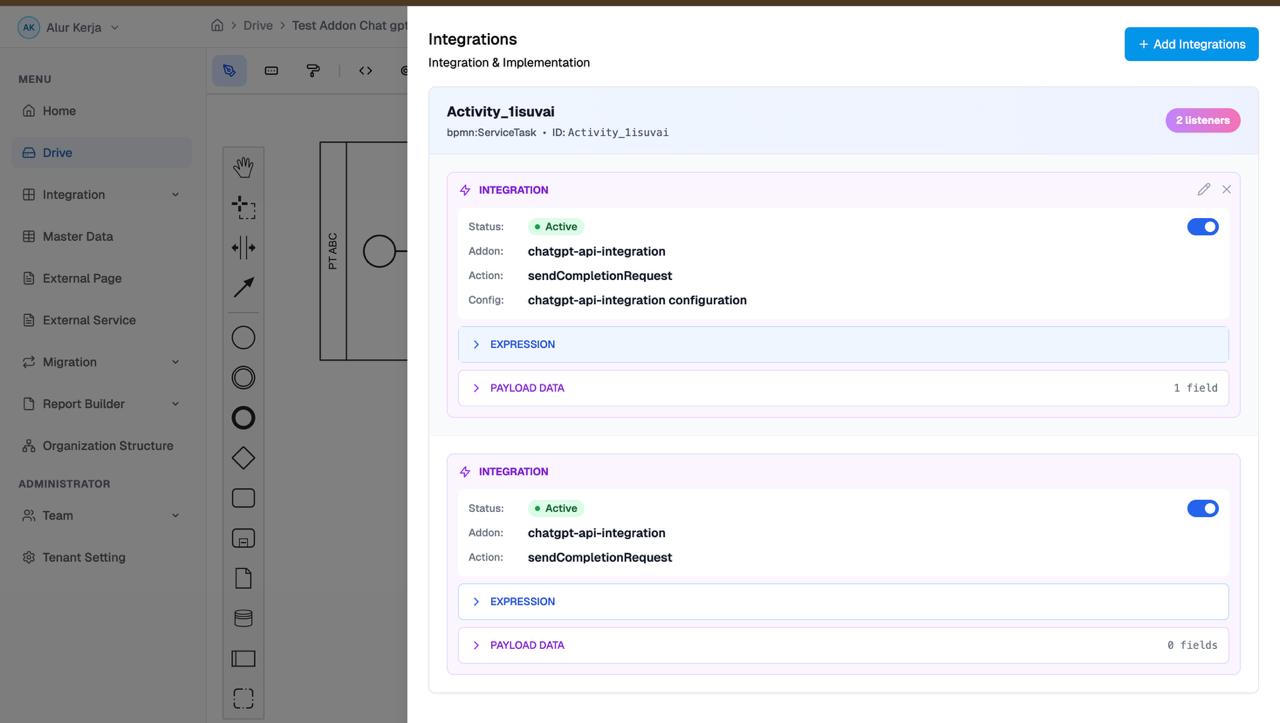This screenshot has width=1280, height=723.
Task: Click the Add Integrations button
Action: point(1191,44)
